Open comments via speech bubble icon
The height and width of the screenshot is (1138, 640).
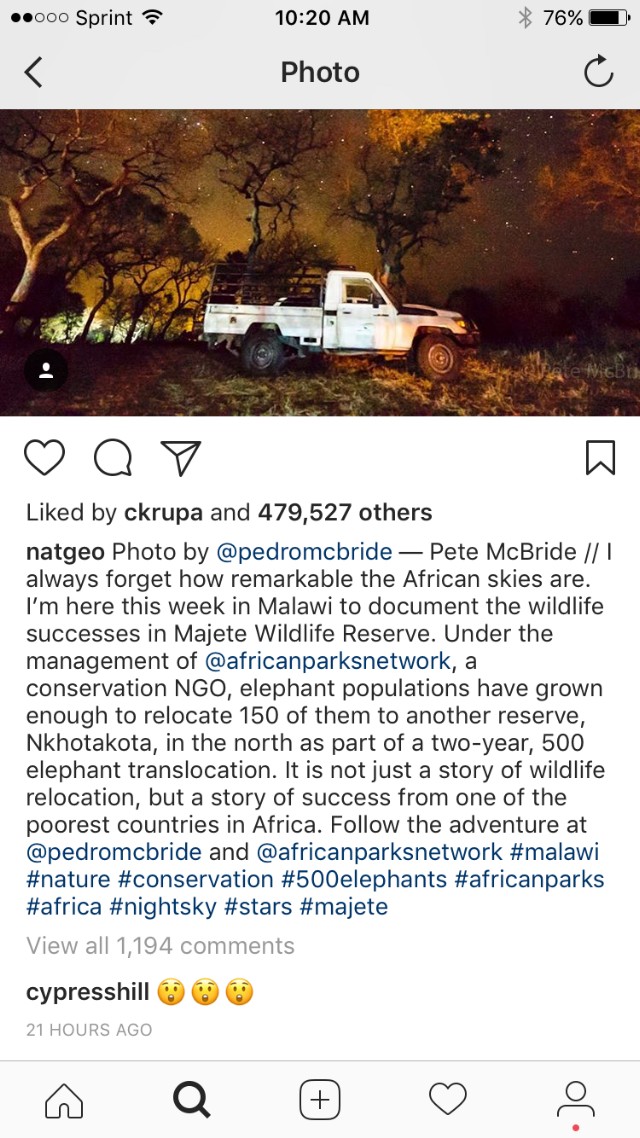pyautogui.click(x=112, y=458)
